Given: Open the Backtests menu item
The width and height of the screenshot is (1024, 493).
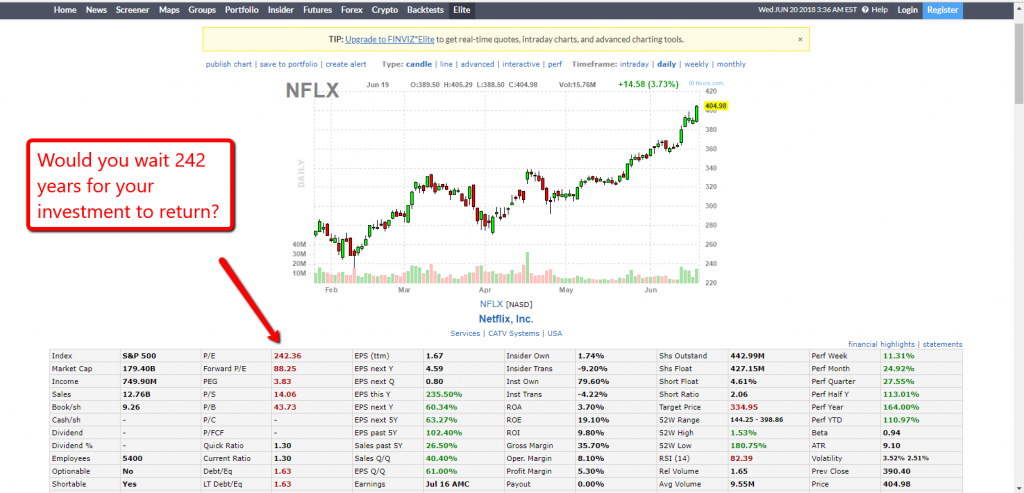Looking at the screenshot, I should (425, 10).
